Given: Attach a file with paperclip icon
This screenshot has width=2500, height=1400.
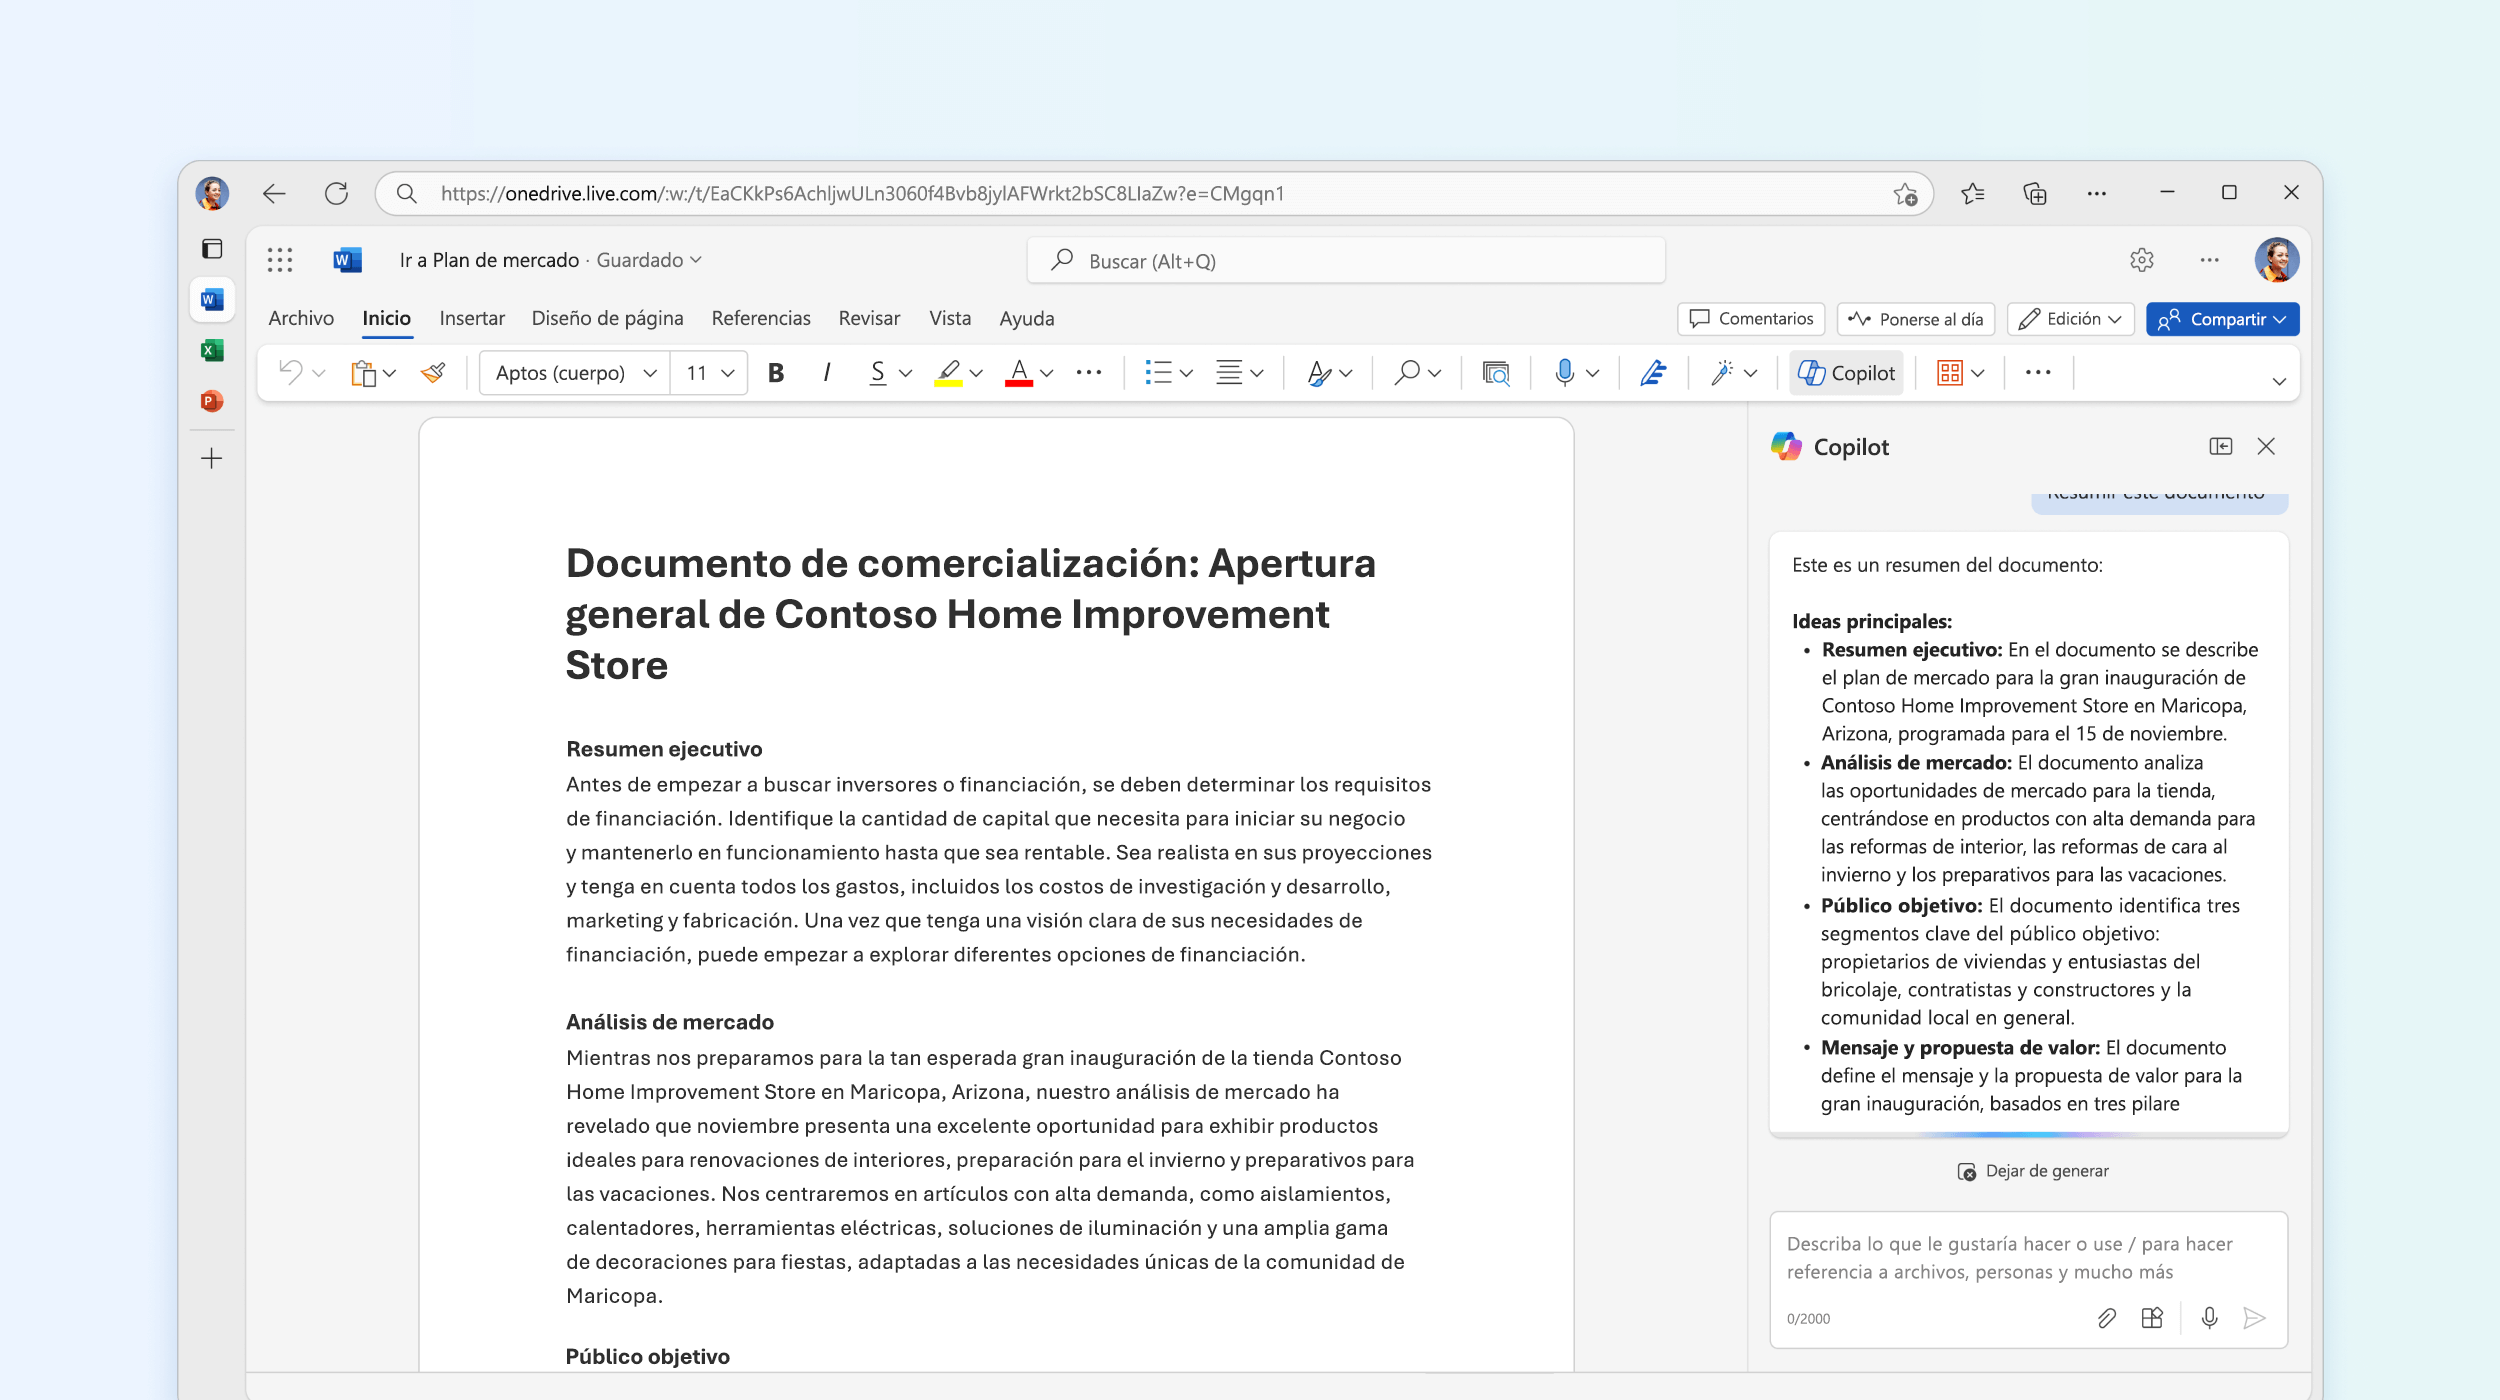Looking at the screenshot, I should click(2107, 1318).
